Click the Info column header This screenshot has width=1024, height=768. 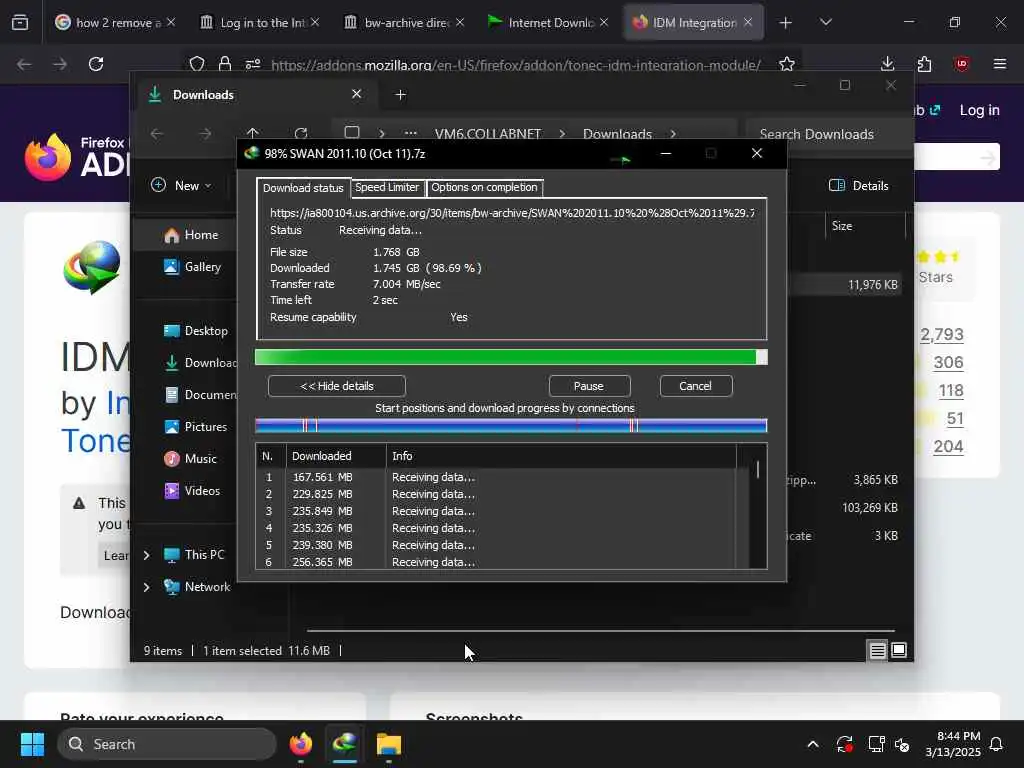click(x=561, y=456)
